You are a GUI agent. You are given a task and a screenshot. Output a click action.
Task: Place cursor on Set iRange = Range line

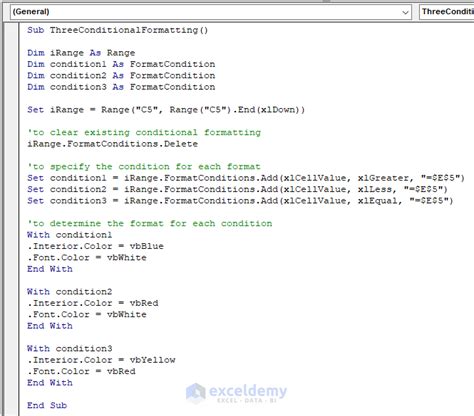tap(166, 110)
